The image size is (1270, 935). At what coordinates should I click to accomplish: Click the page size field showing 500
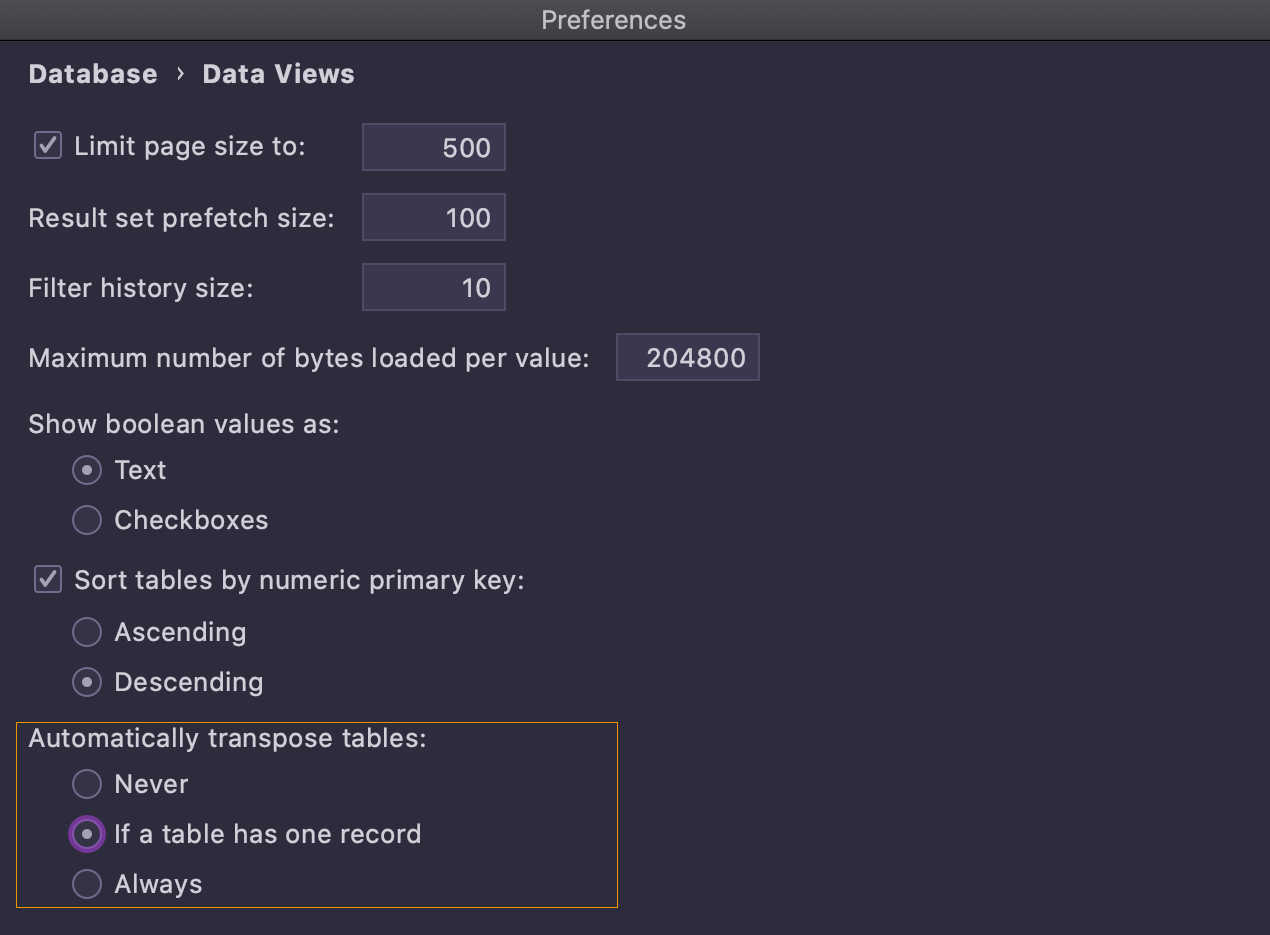[434, 148]
